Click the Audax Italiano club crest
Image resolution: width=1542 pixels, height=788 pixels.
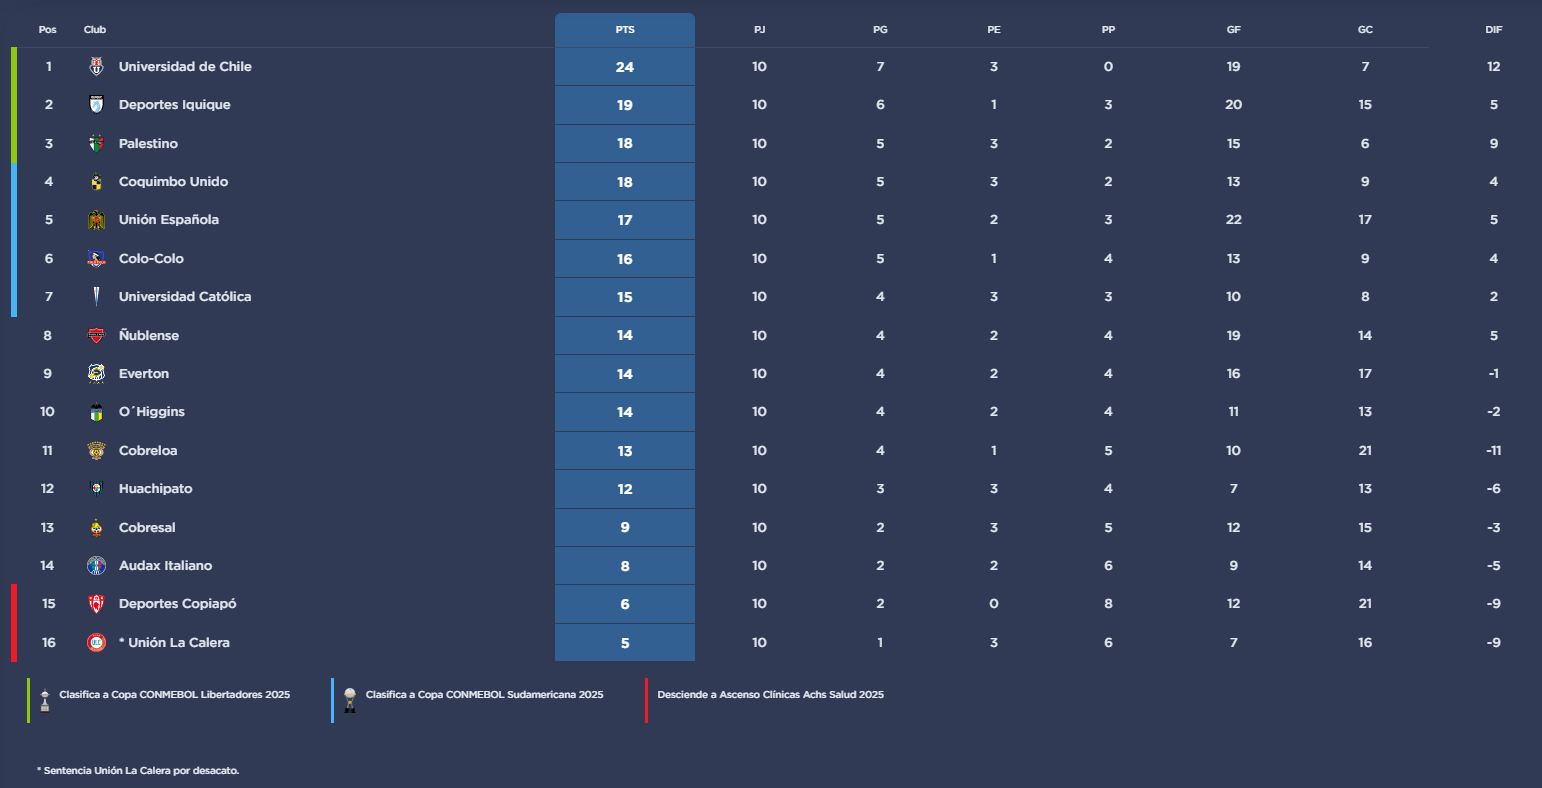[x=96, y=566]
